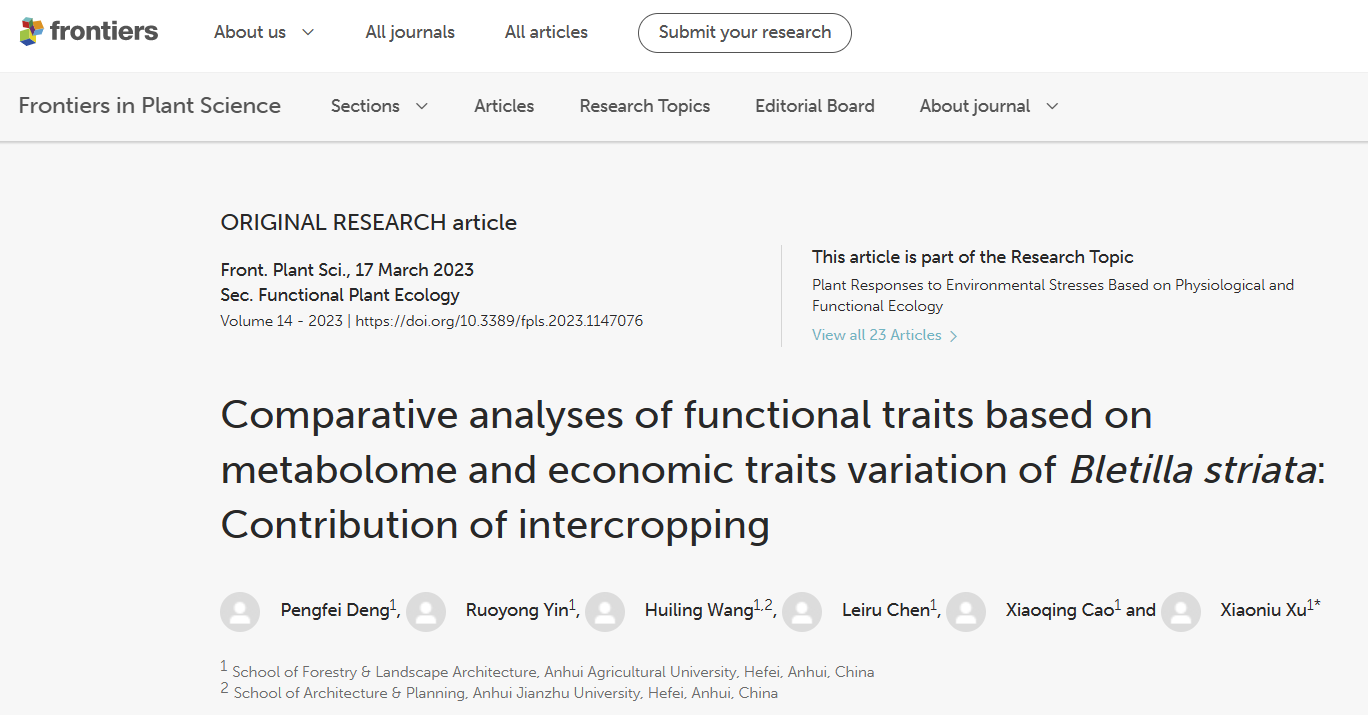Switch to the Articles tab
This screenshot has height=715, width=1368.
pyautogui.click(x=504, y=106)
